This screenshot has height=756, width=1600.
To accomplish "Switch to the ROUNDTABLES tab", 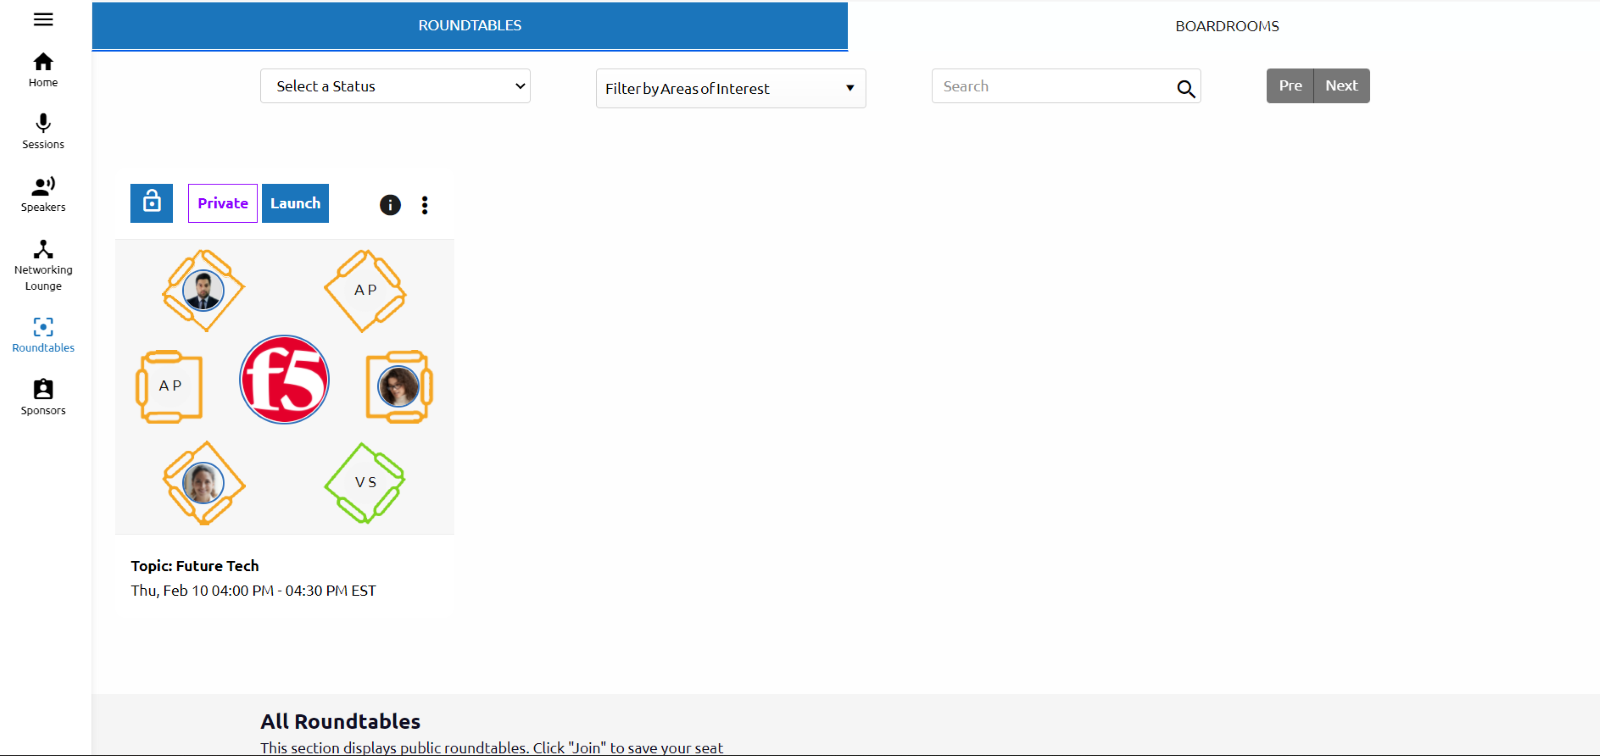I will [x=470, y=25].
